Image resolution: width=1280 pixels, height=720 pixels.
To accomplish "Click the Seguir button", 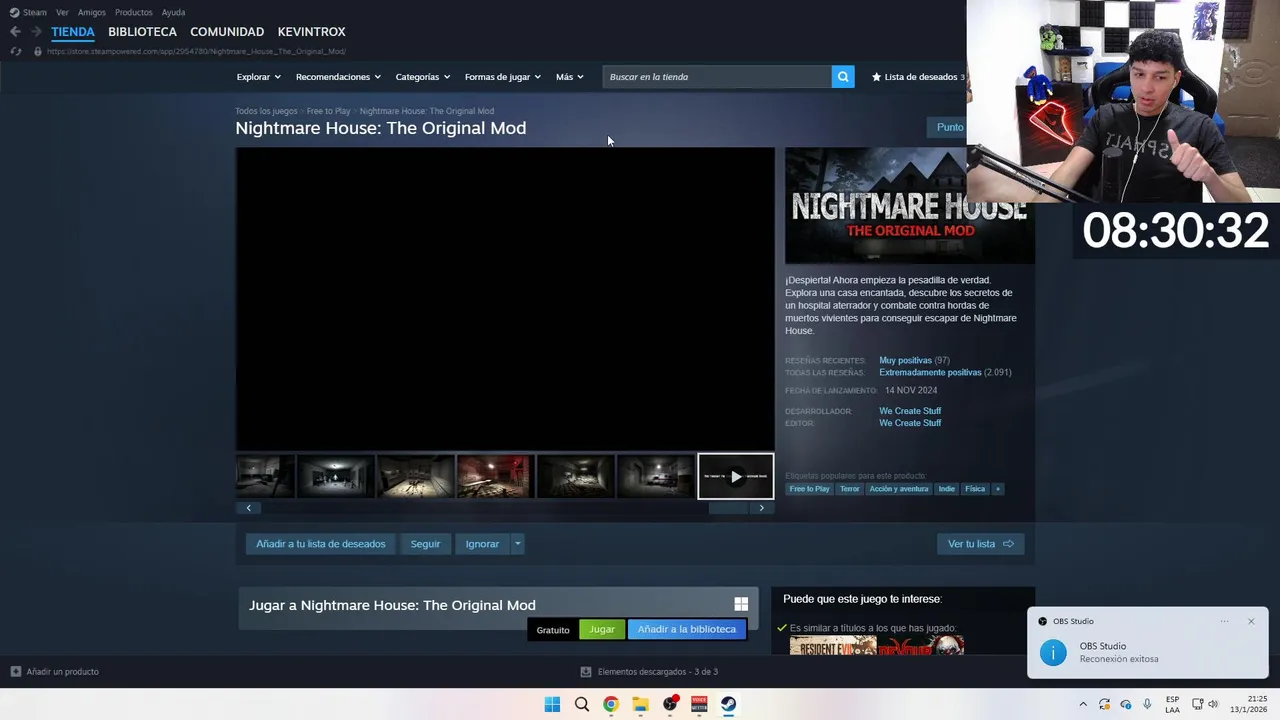I will tap(425, 544).
